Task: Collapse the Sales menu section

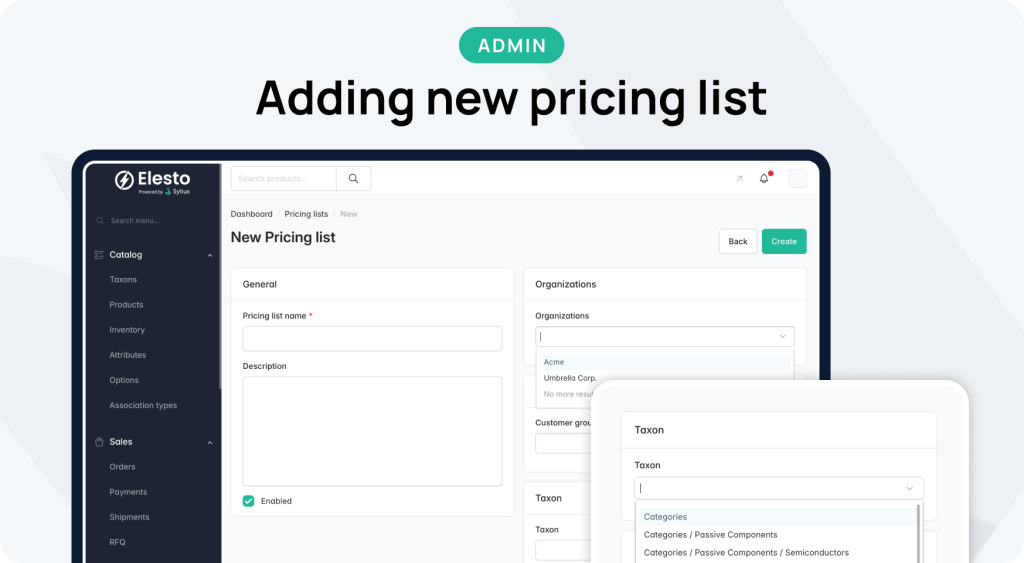Action: coord(210,442)
